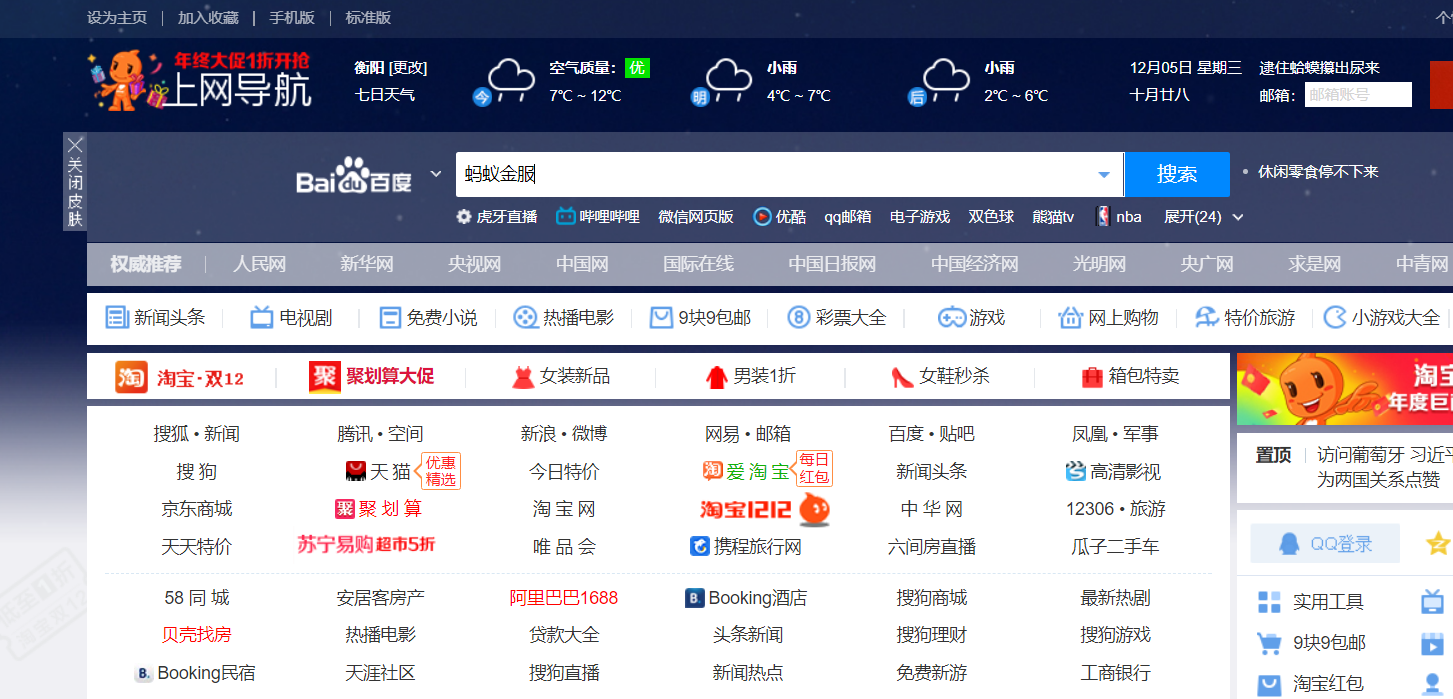Click the 实用工具 grid icon
1453x699 pixels.
pos(1269,602)
